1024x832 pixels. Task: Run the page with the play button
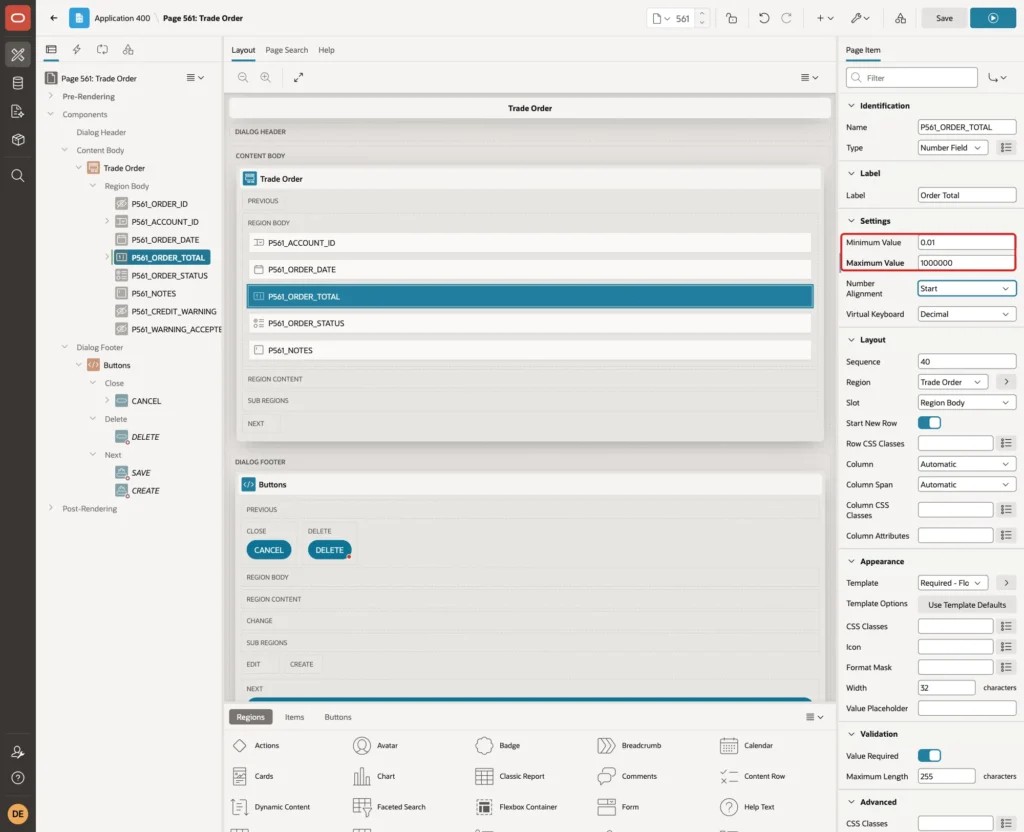coord(993,18)
